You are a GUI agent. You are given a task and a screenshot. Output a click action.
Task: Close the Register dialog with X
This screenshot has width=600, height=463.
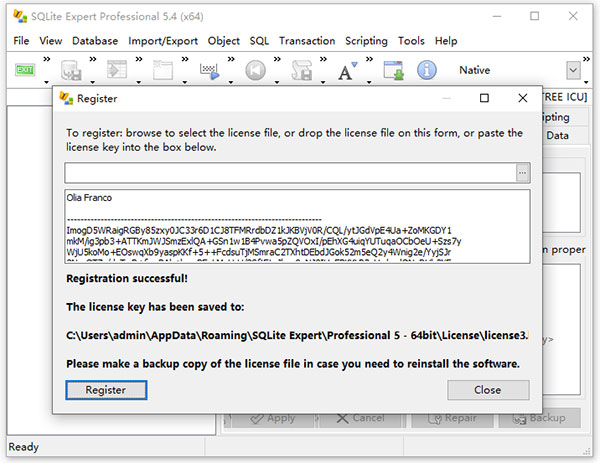521,99
